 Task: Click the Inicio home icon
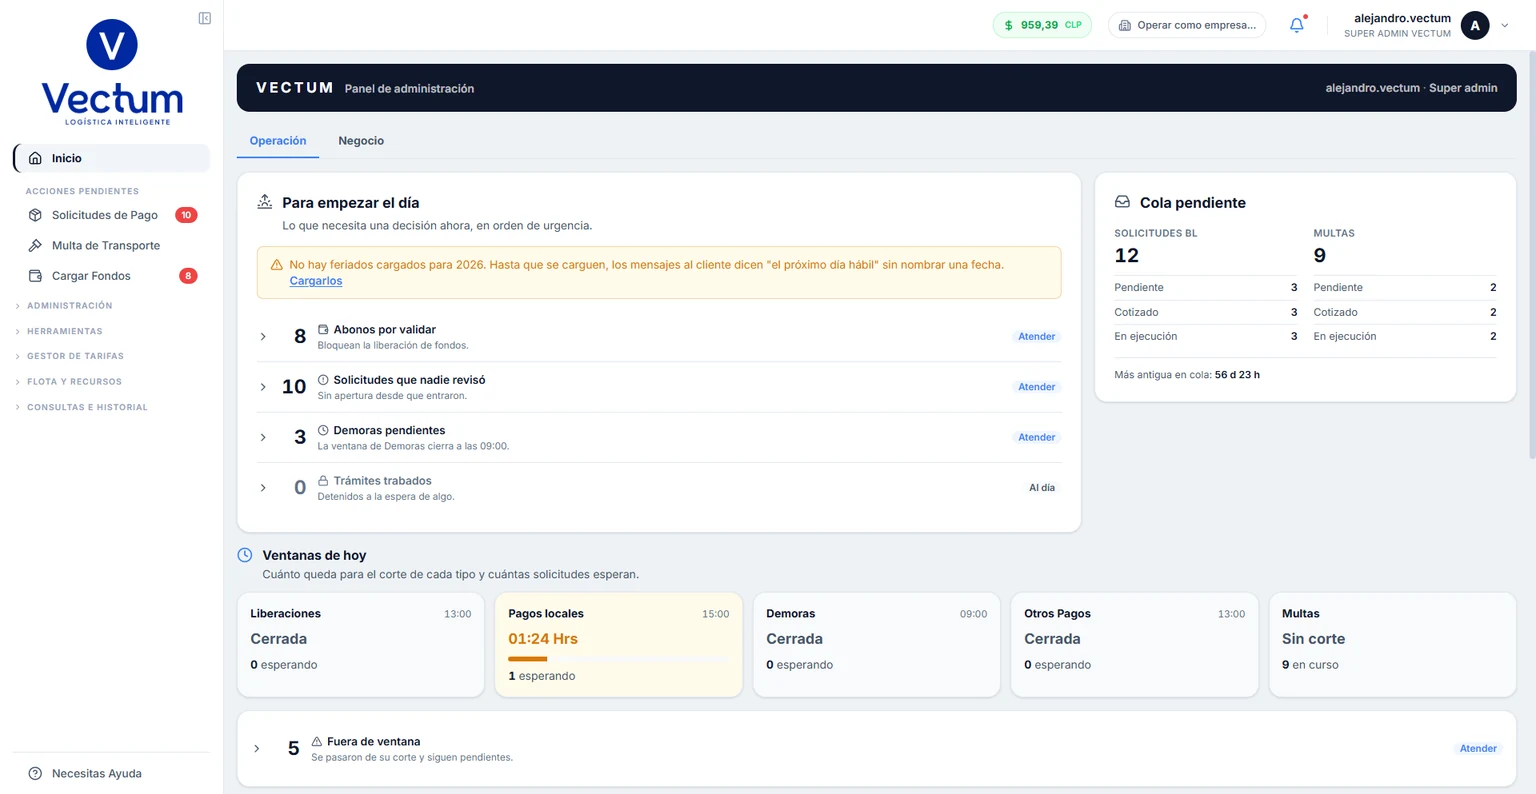[35, 158]
